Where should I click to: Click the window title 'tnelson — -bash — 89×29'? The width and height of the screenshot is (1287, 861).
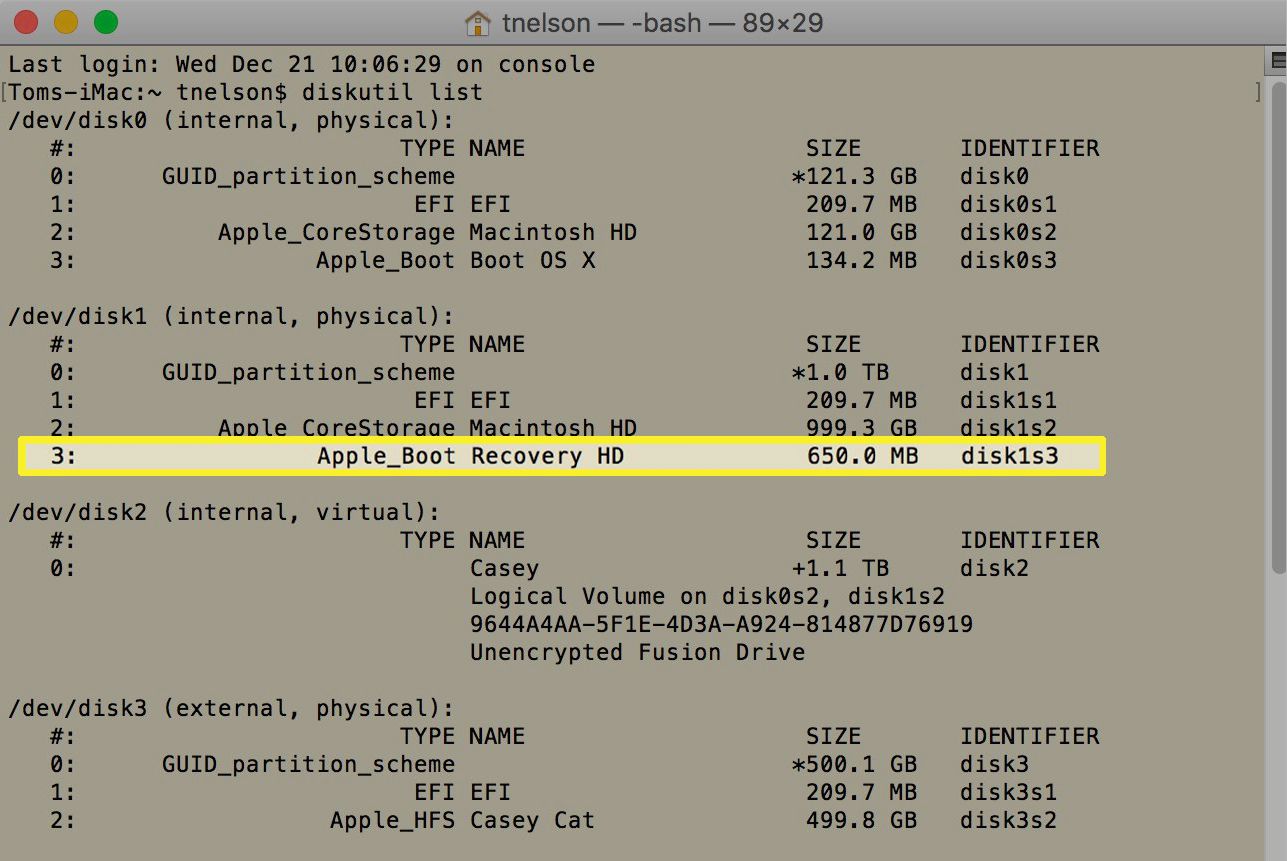662,22
